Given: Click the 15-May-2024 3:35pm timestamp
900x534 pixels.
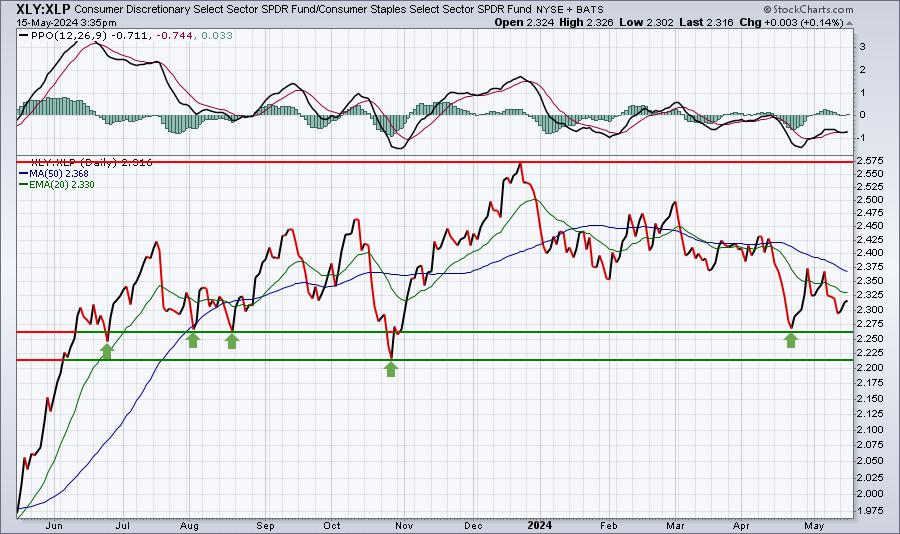Looking at the screenshot, I should coord(66,23).
